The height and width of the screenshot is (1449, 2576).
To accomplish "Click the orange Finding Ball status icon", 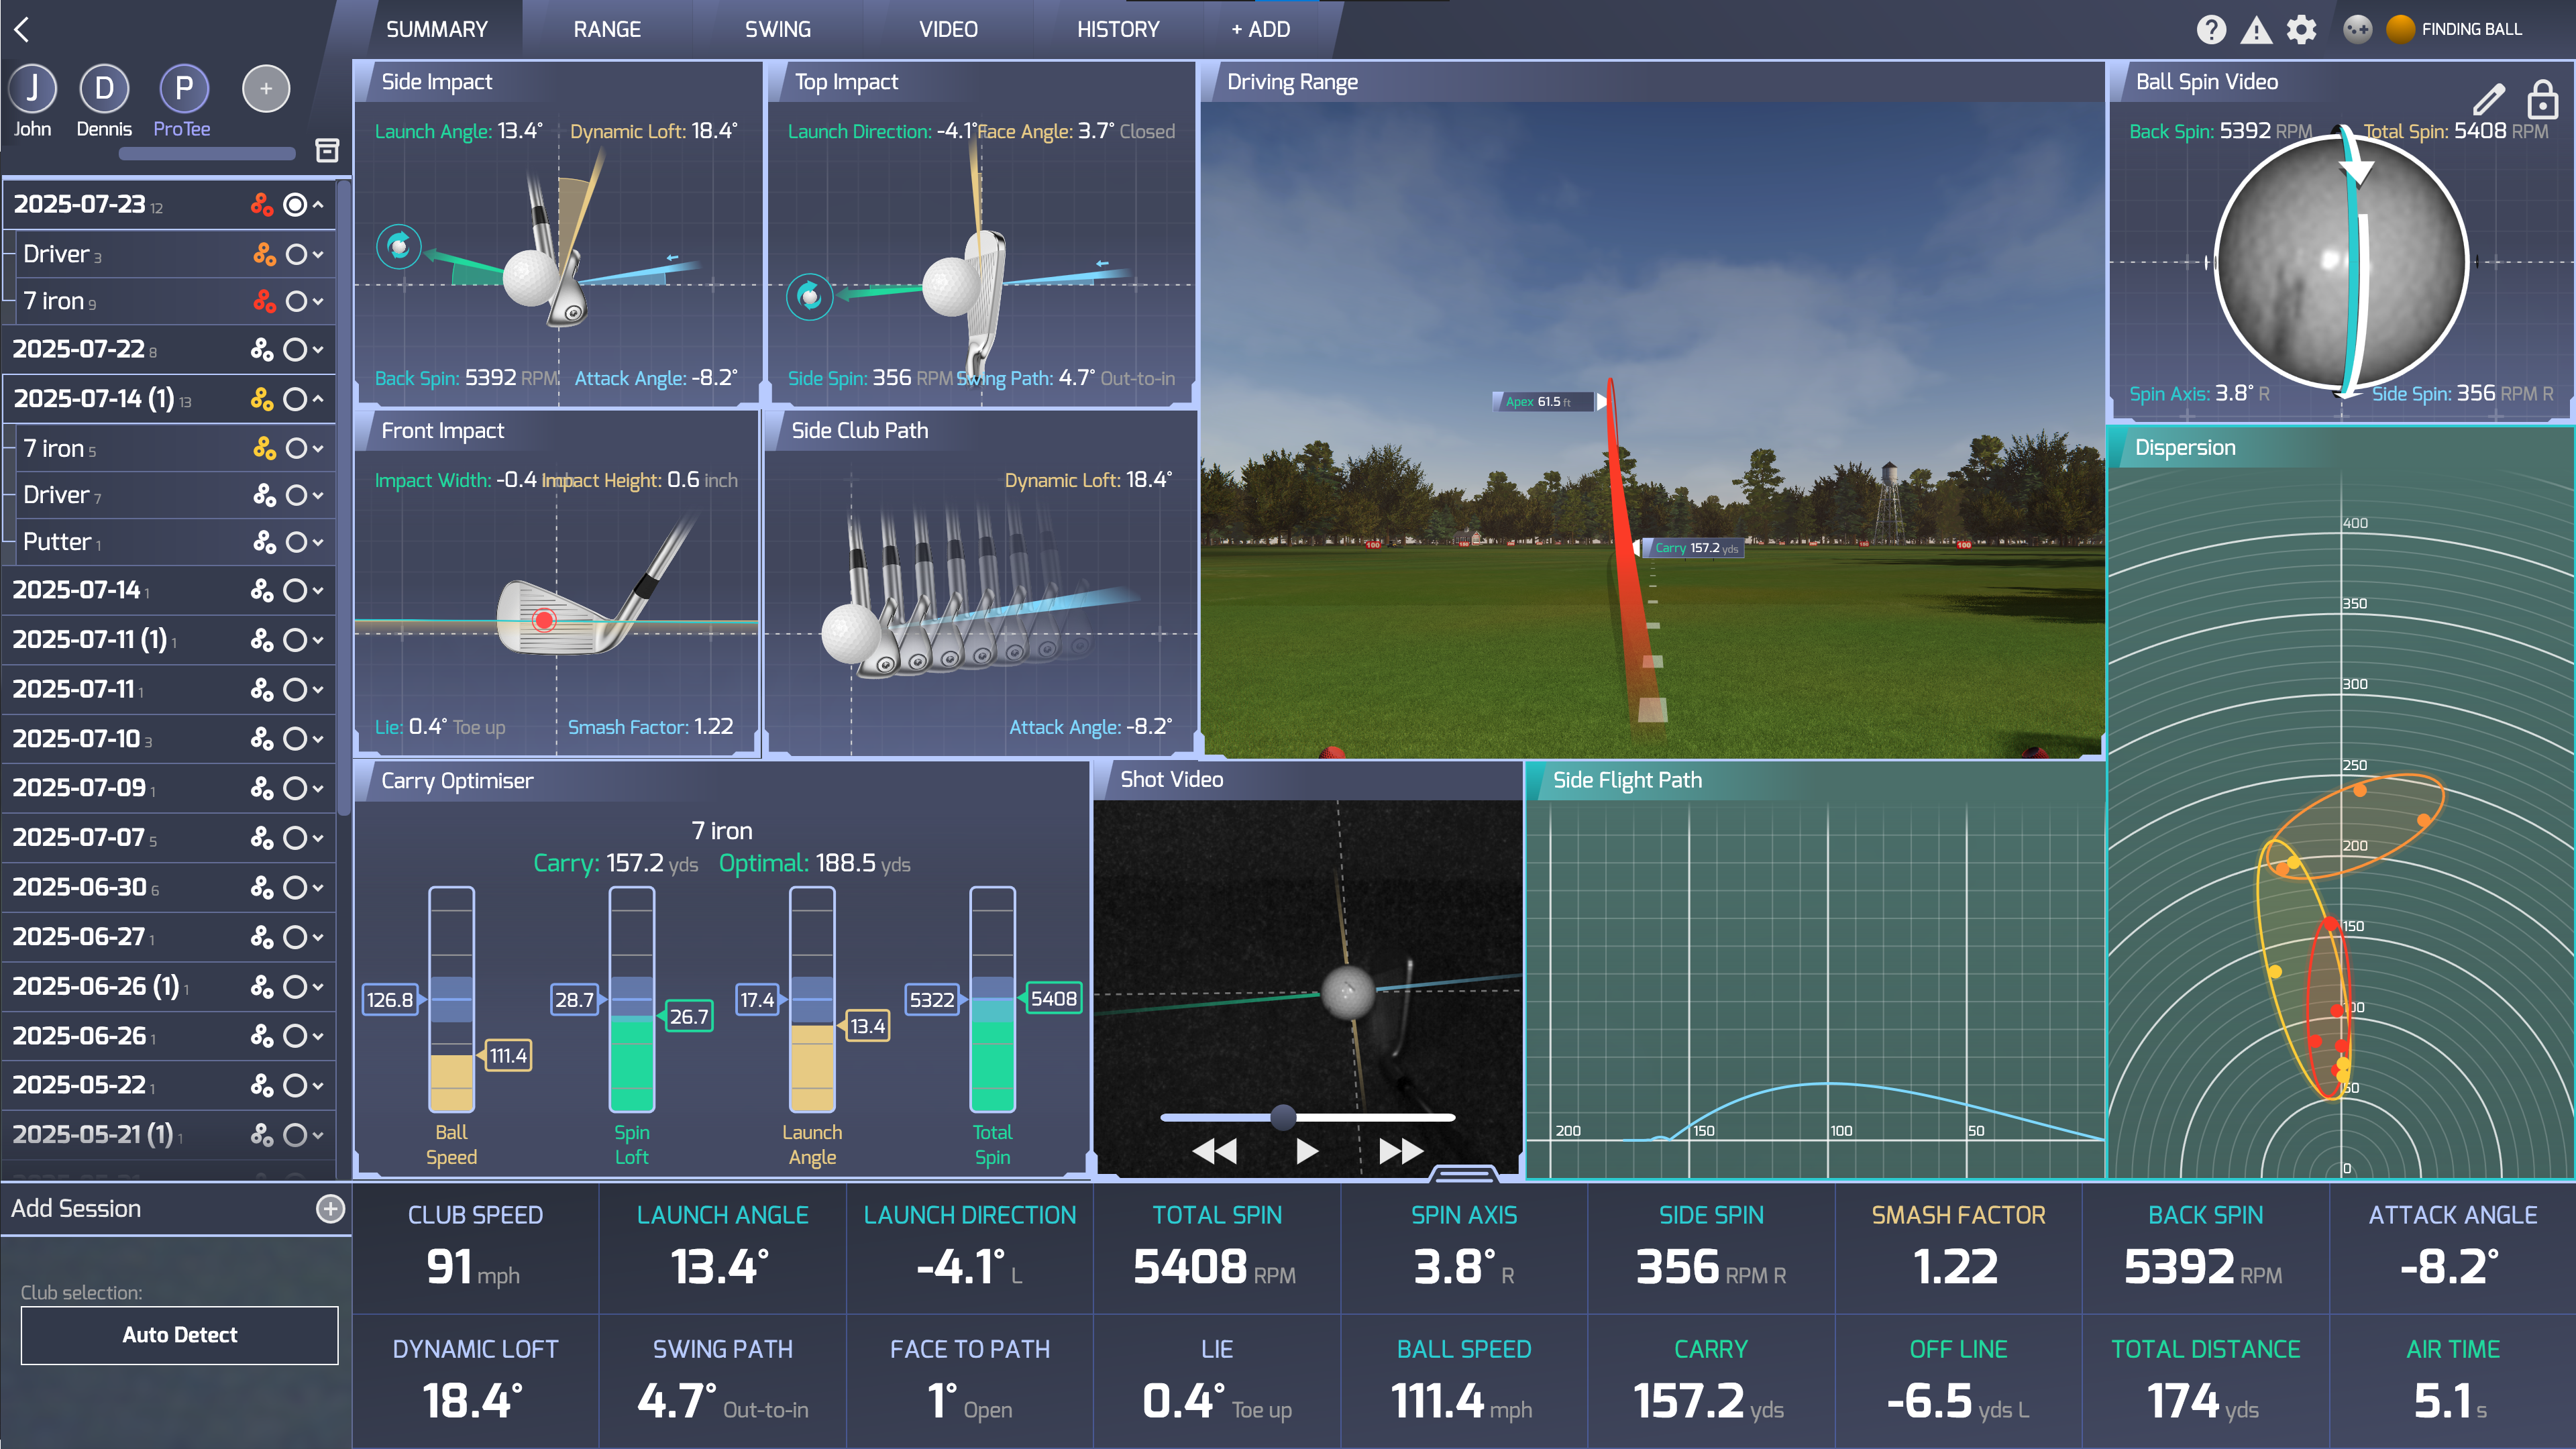I will click(2399, 29).
